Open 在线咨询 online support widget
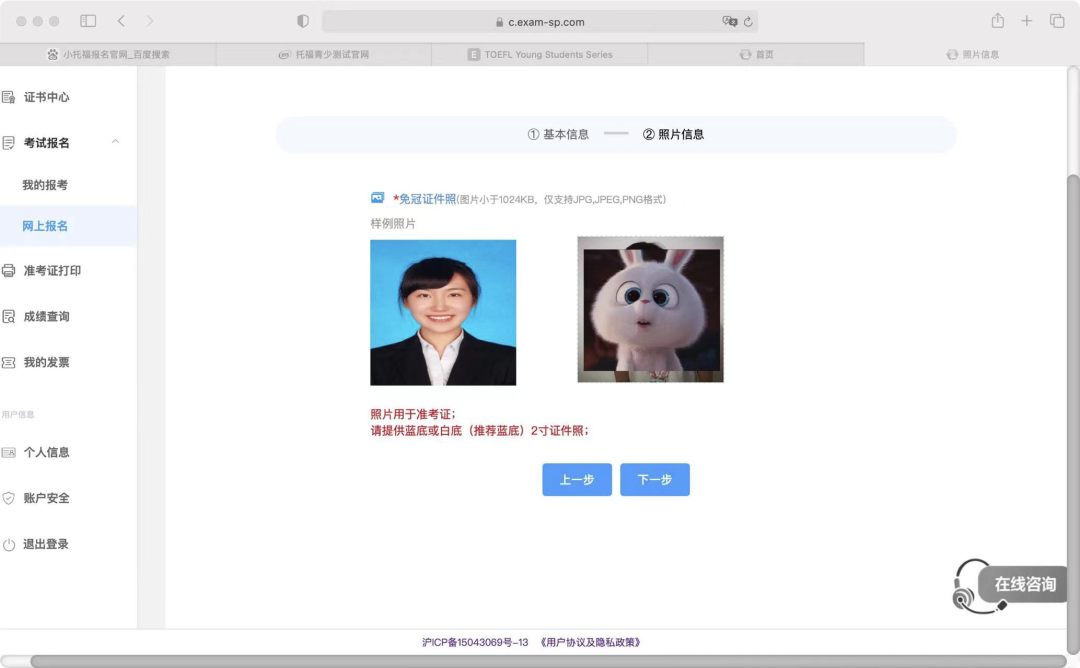Viewport: 1080px width, 668px height. tap(1024, 585)
